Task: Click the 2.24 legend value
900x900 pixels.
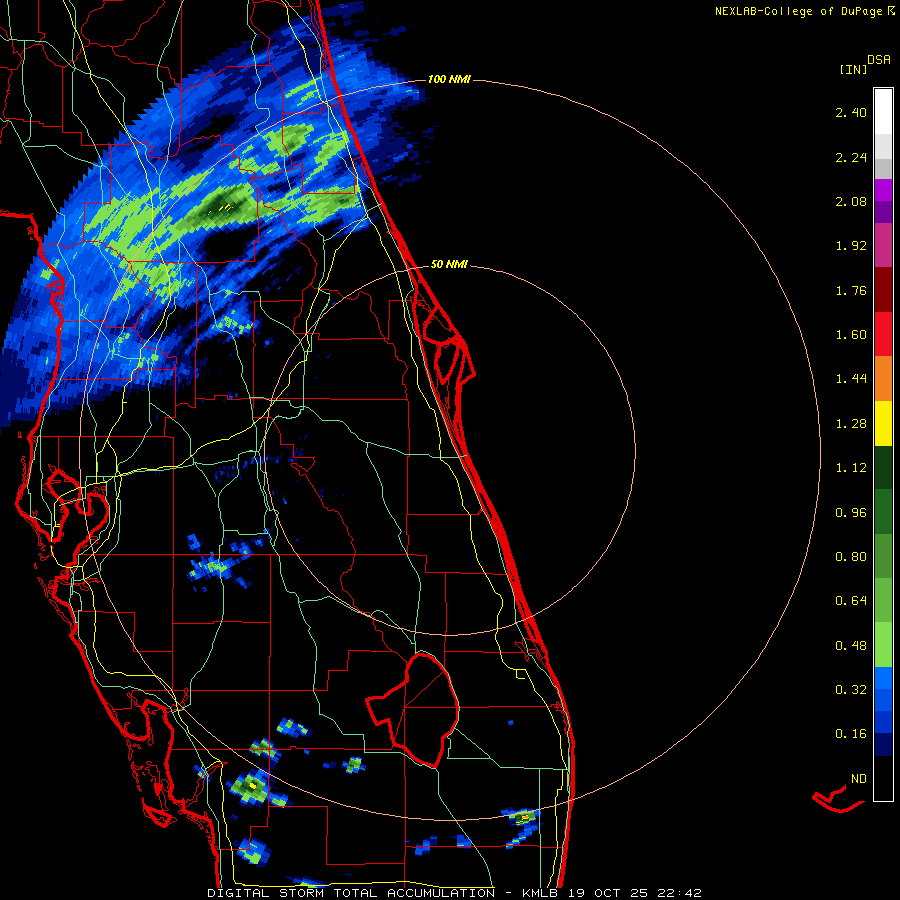Action: [851, 157]
